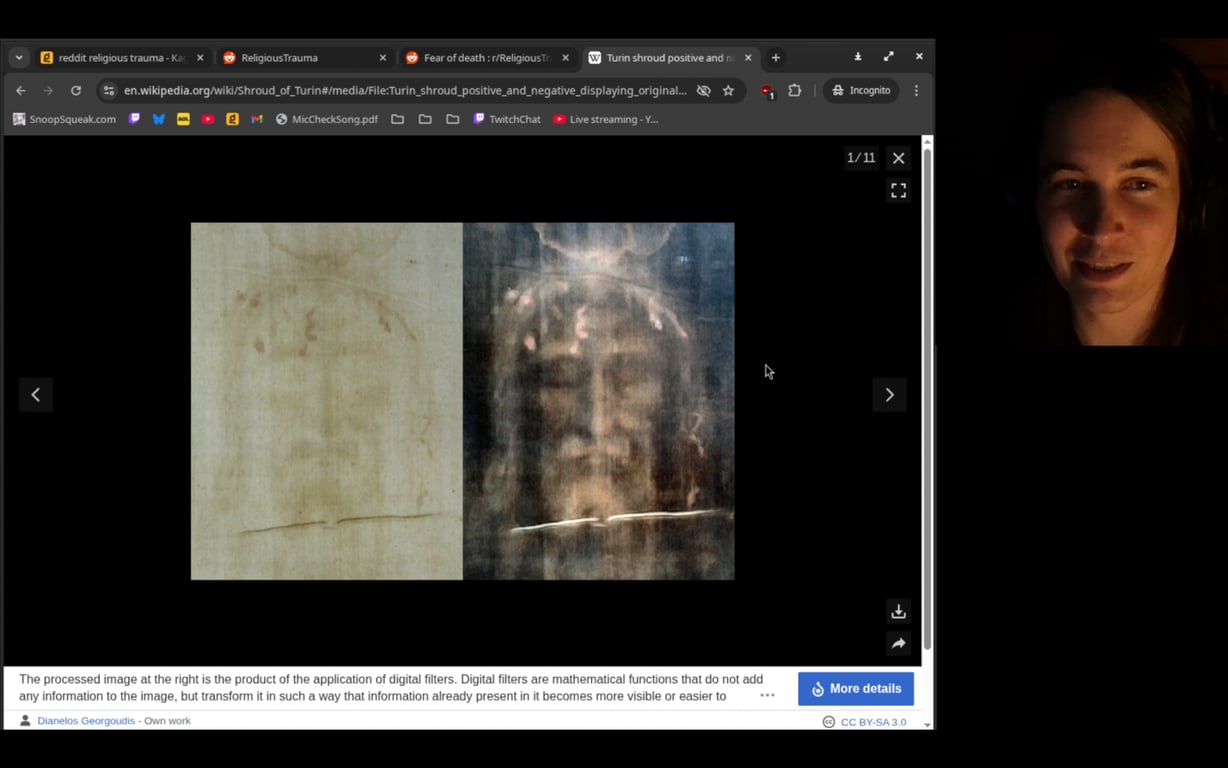Screen dimensions: 1228x768
Task: Open the CC BY-SA 3.0 license link
Action: (x=873, y=722)
